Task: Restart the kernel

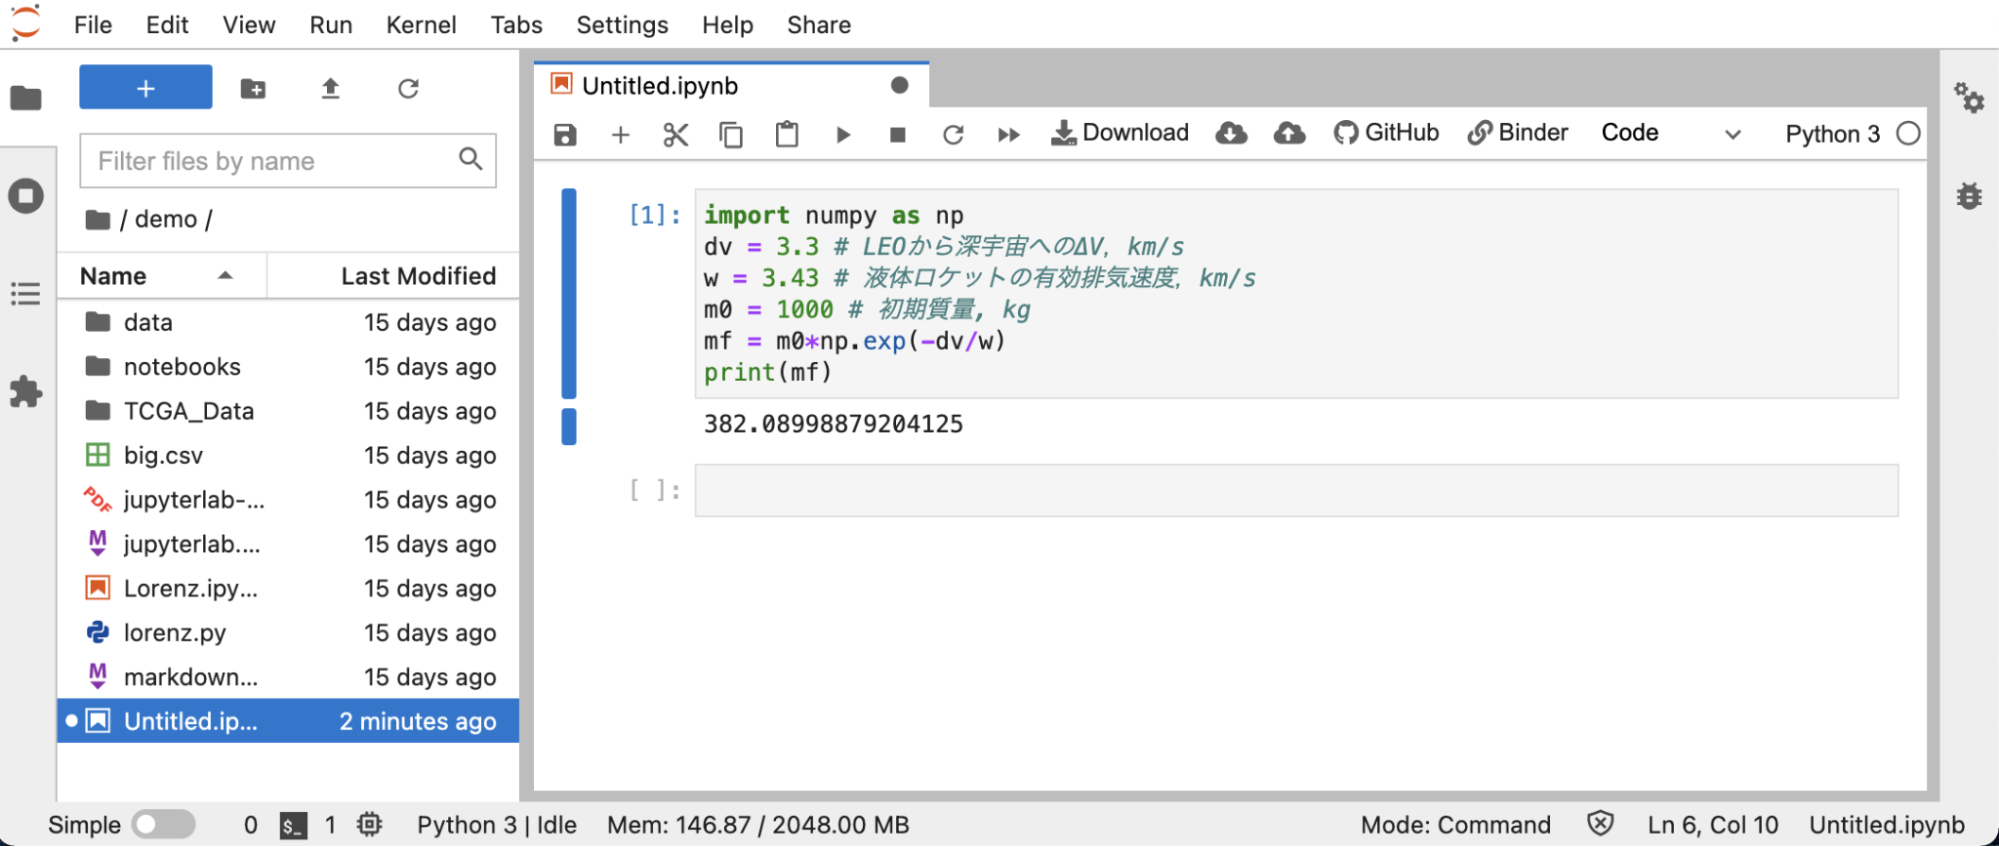Action: point(953,134)
